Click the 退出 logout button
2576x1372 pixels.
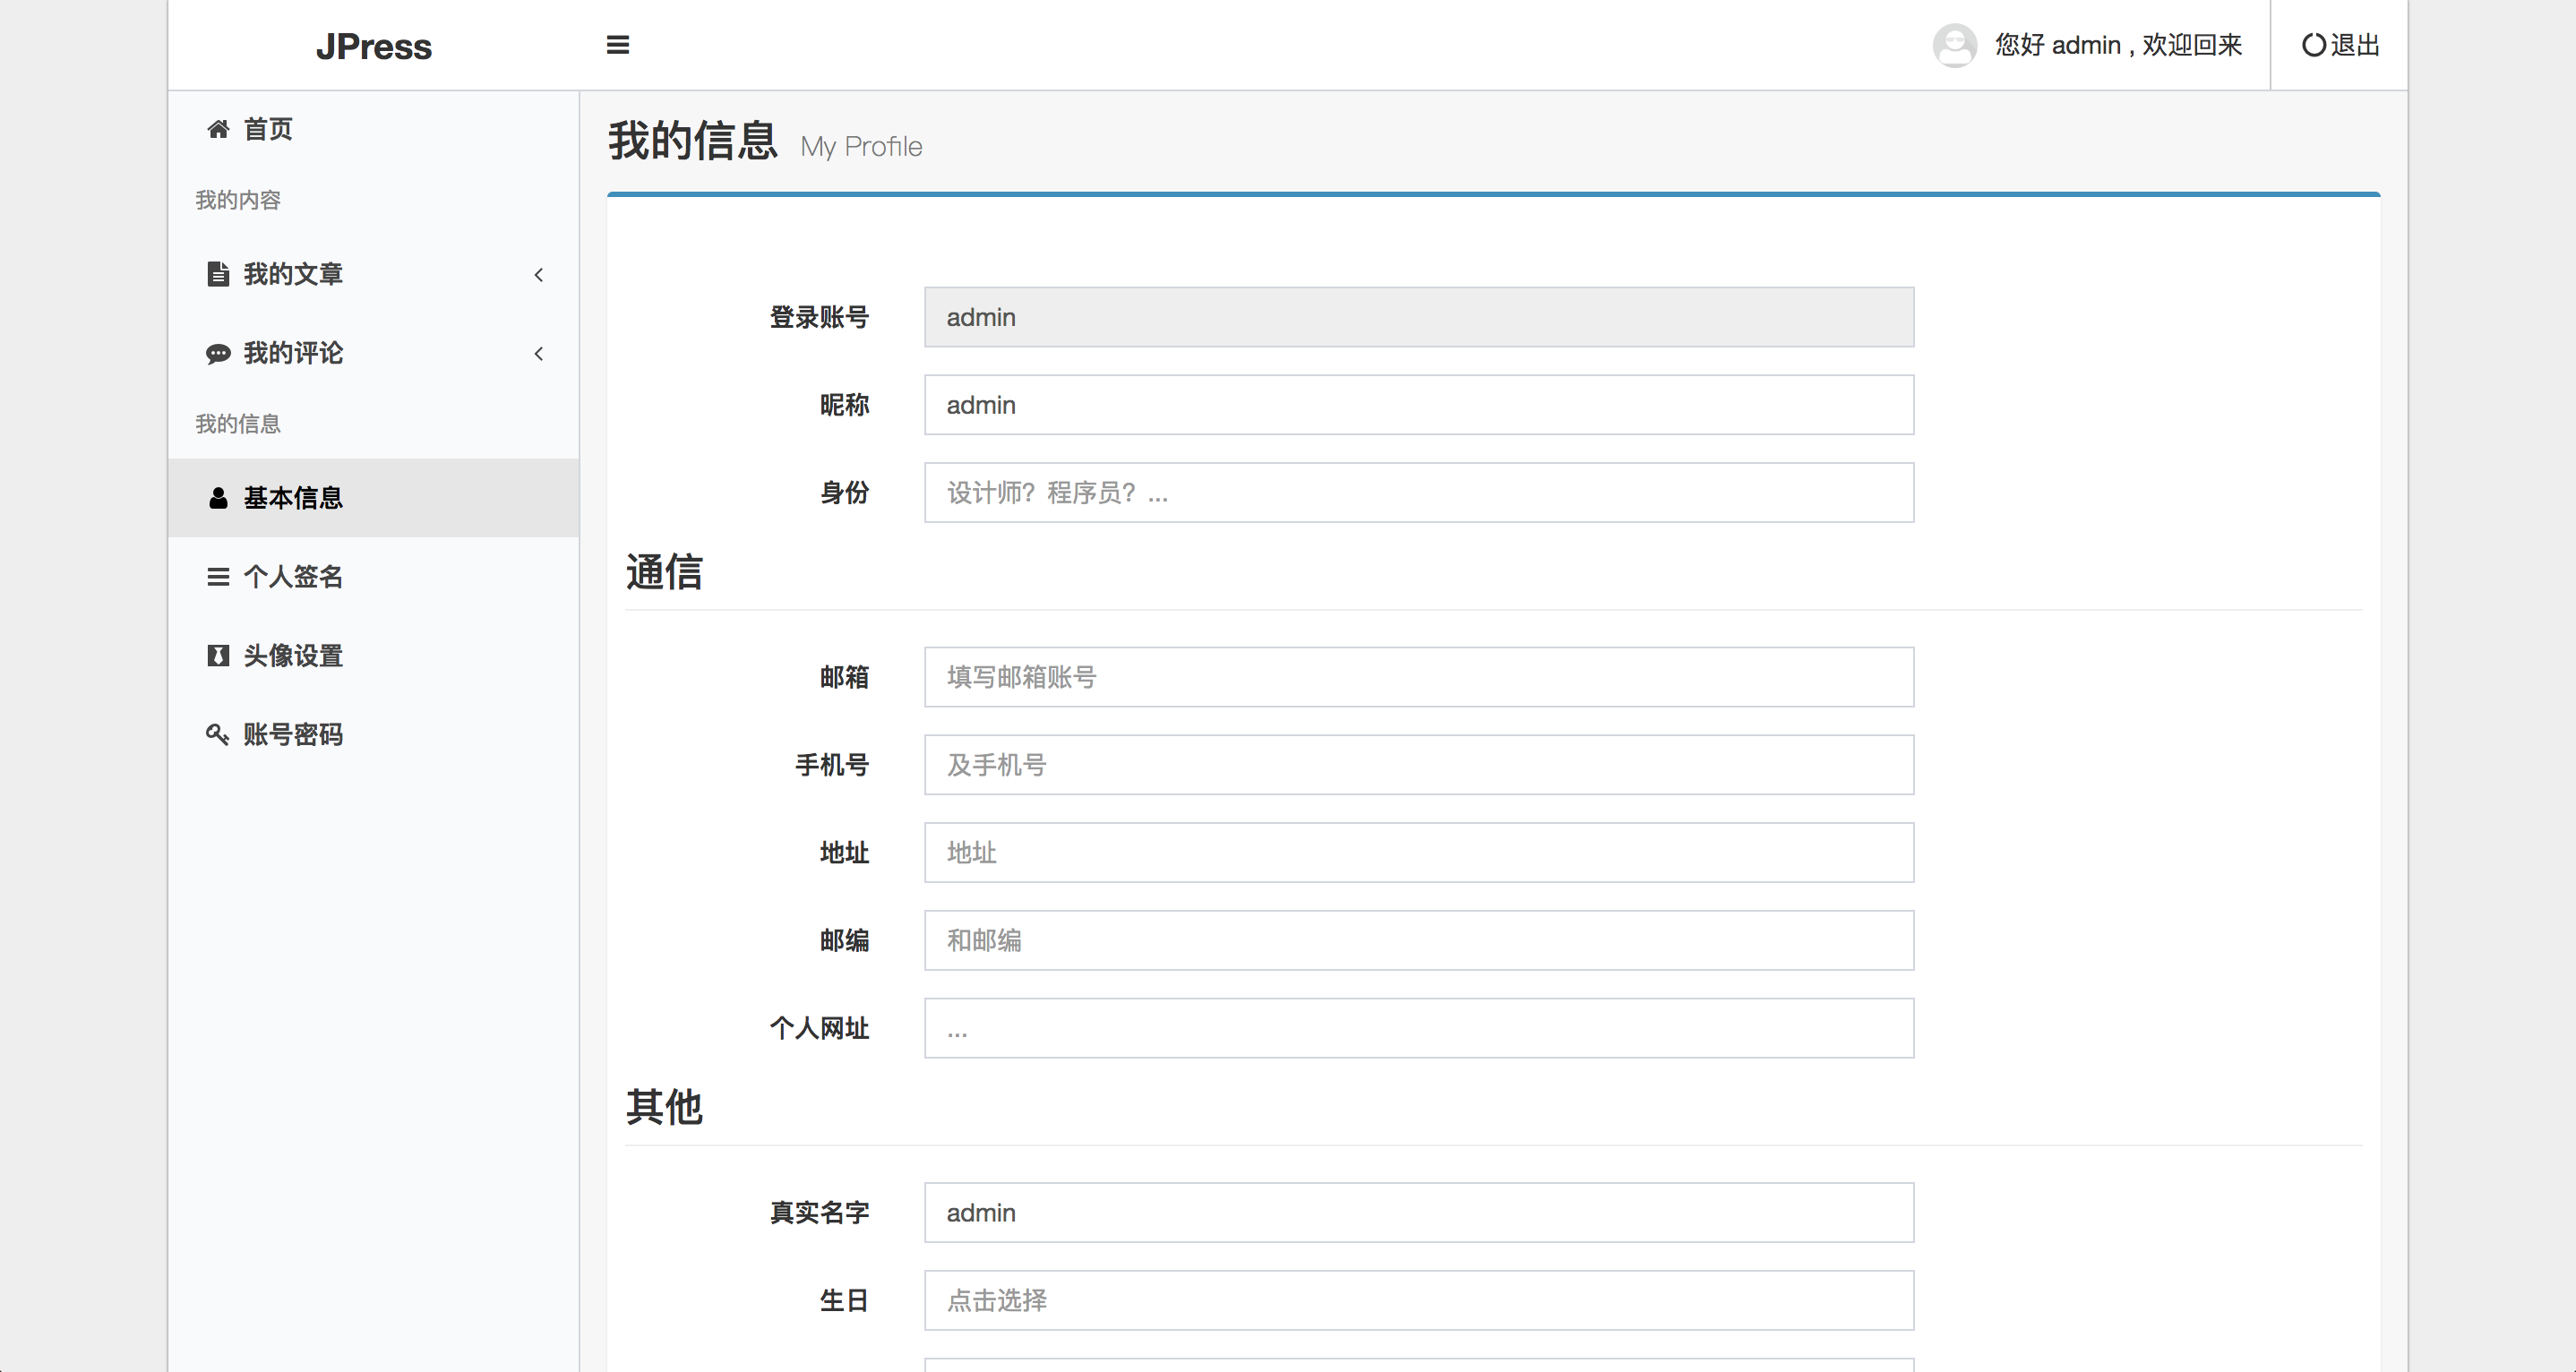point(2340,45)
